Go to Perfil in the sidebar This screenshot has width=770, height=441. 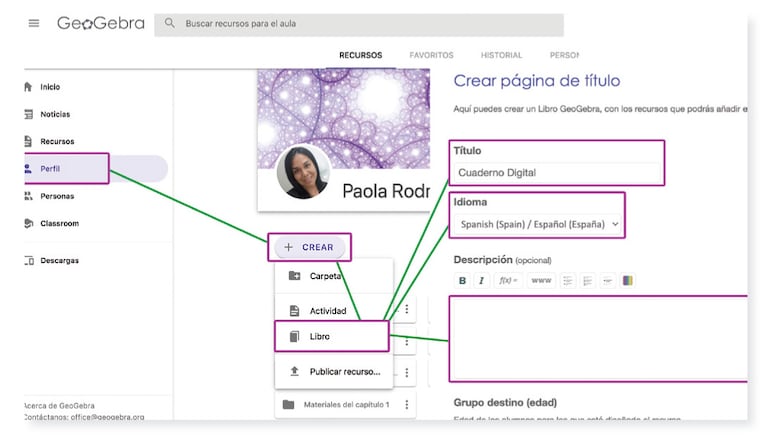coord(50,169)
